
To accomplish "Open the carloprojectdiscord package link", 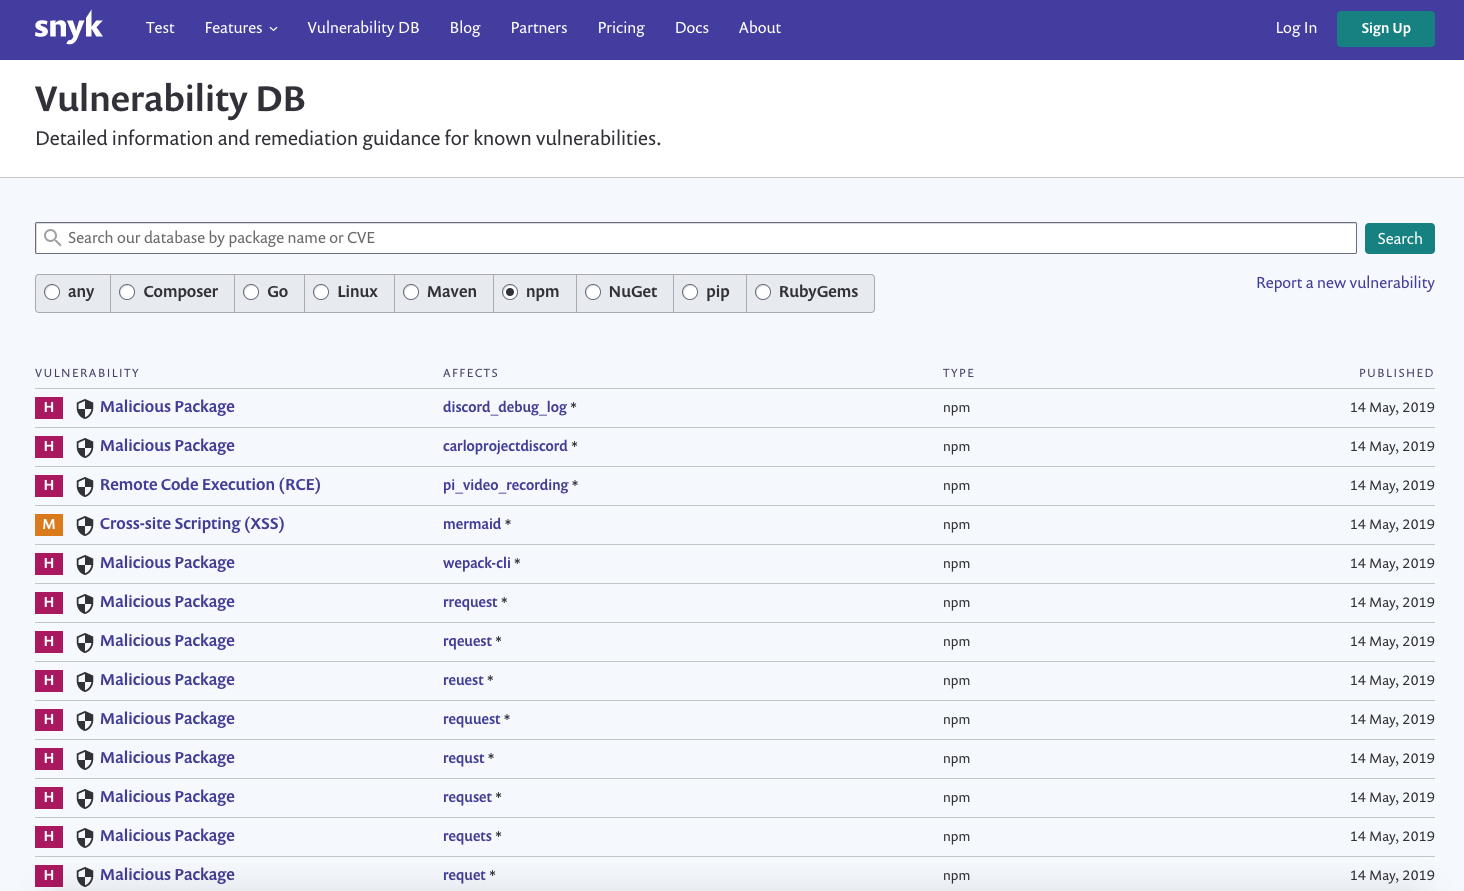I will tap(505, 446).
